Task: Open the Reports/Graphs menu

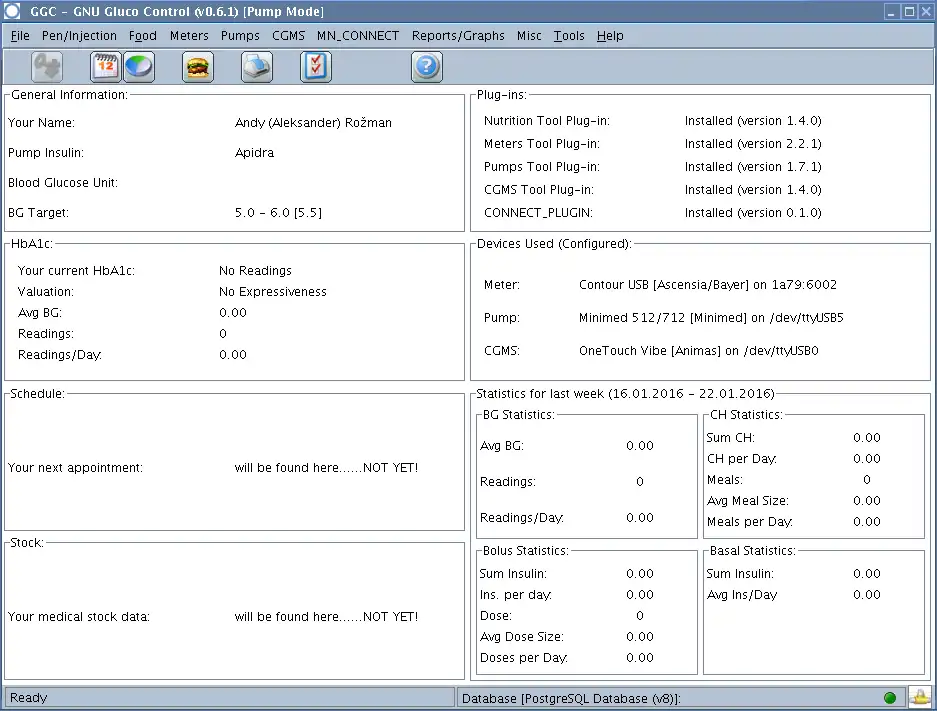Action: tap(458, 36)
